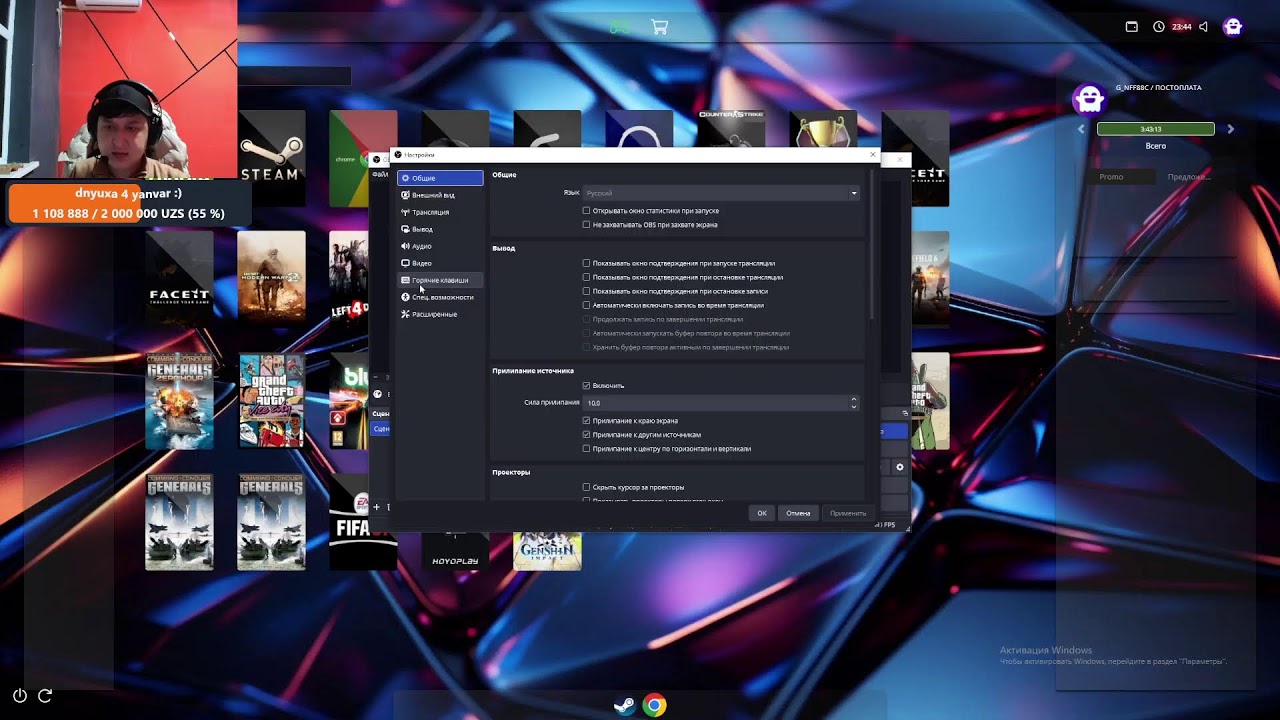Enable 'Открывать окно статистики при запуске' checkbox

(x=586, y=211)
